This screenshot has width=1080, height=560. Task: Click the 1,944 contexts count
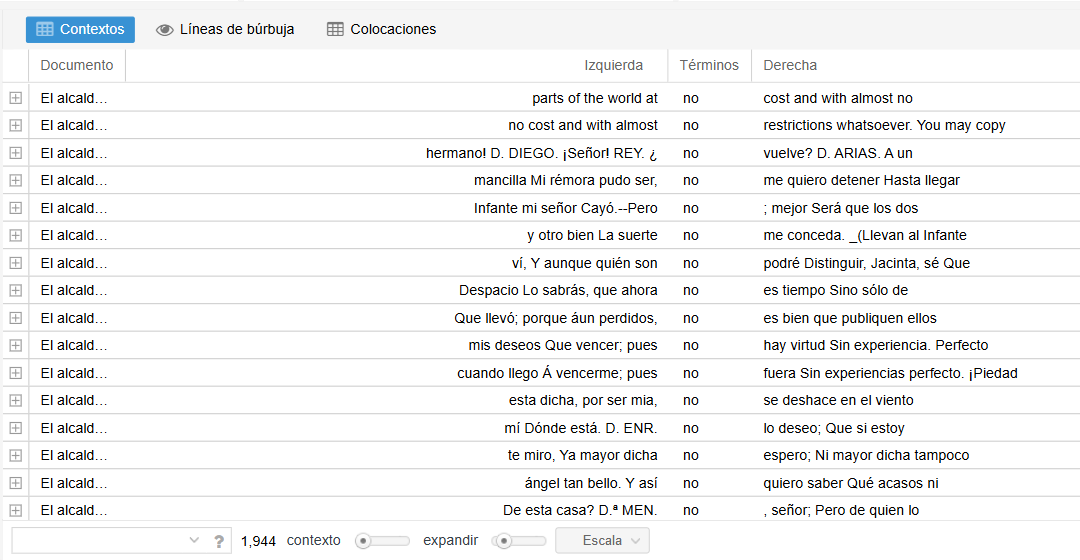coord(258,541)
